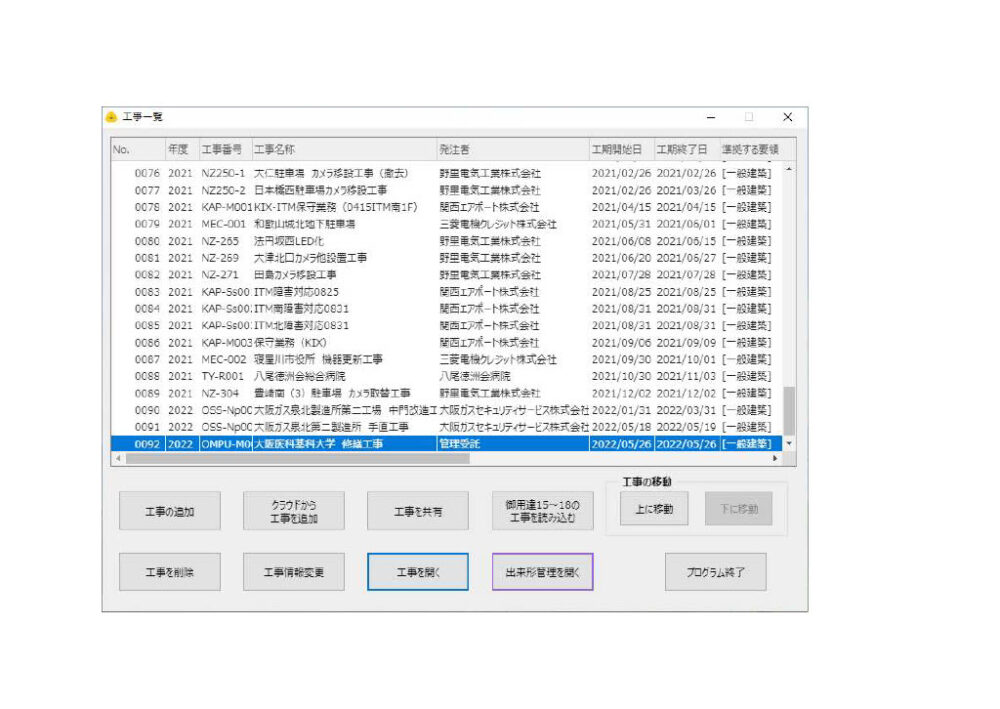The image size is (1000, 709).
Task: Select row 0089 NZ-304
Action: pos(446,393)
